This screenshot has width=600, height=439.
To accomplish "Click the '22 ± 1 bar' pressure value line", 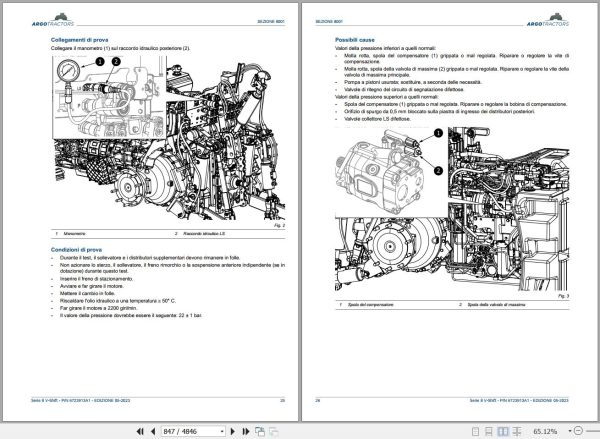I will (x=131, y=315).
